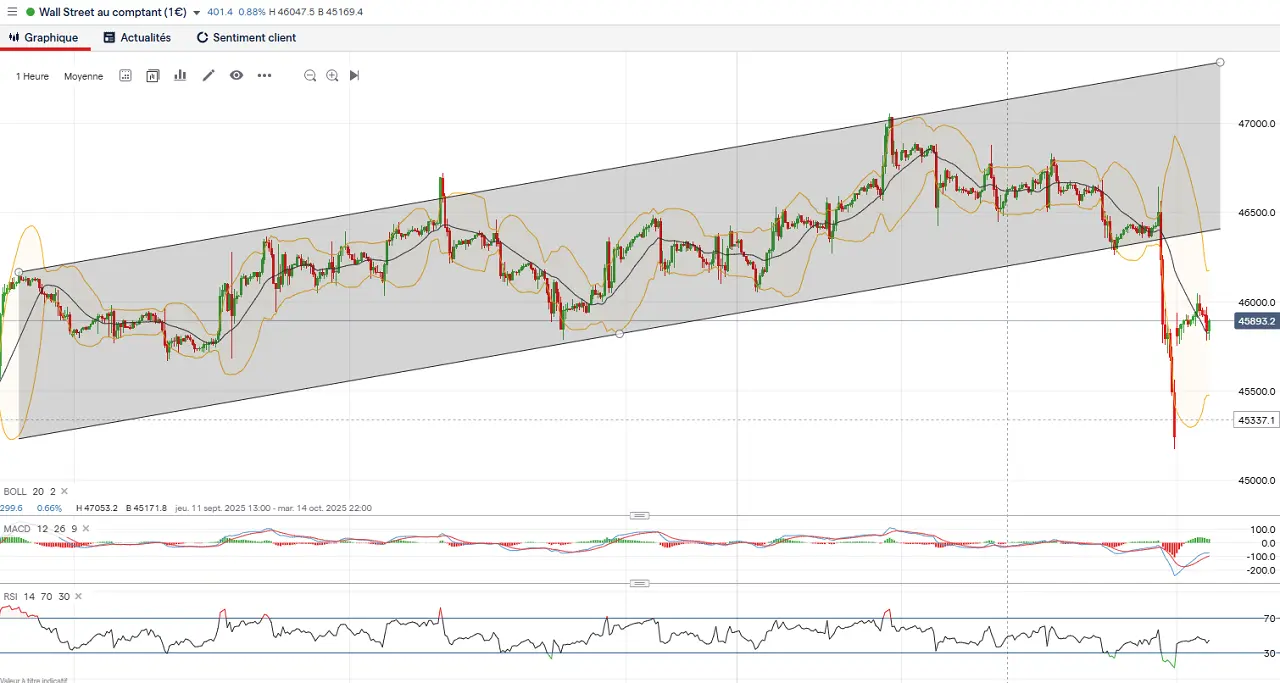Click the calendar date-range icon in chart toolbar

(125, 76)
